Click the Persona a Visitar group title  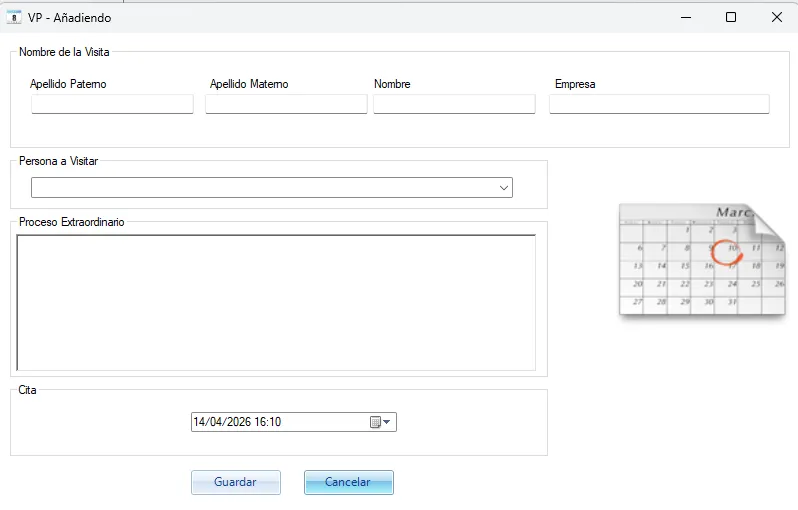59,161
